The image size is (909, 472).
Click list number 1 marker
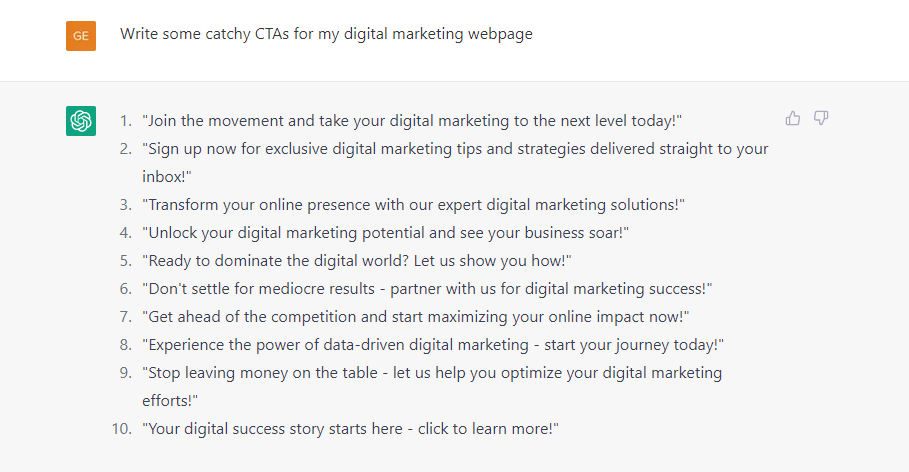(126, 121)
